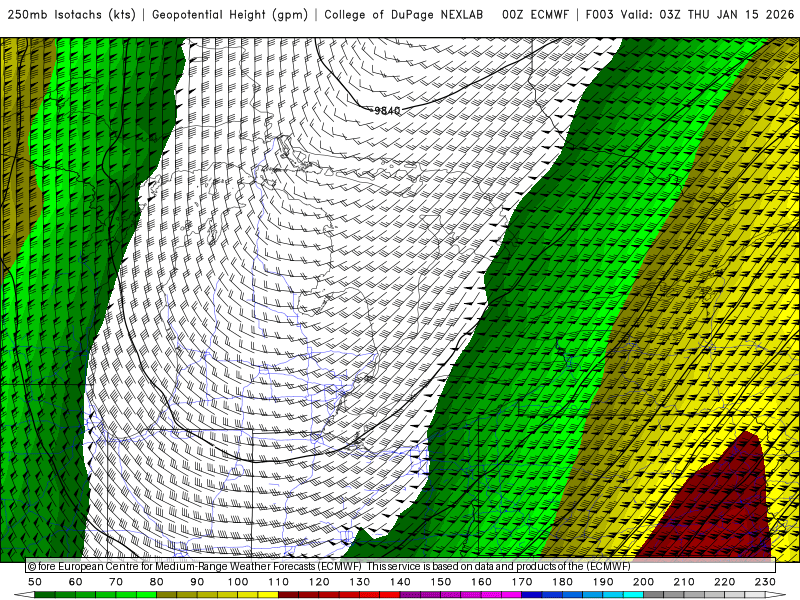Select the dark red swatch starting at 110
This screenshot has height=600, width=800.
[288, 595]
